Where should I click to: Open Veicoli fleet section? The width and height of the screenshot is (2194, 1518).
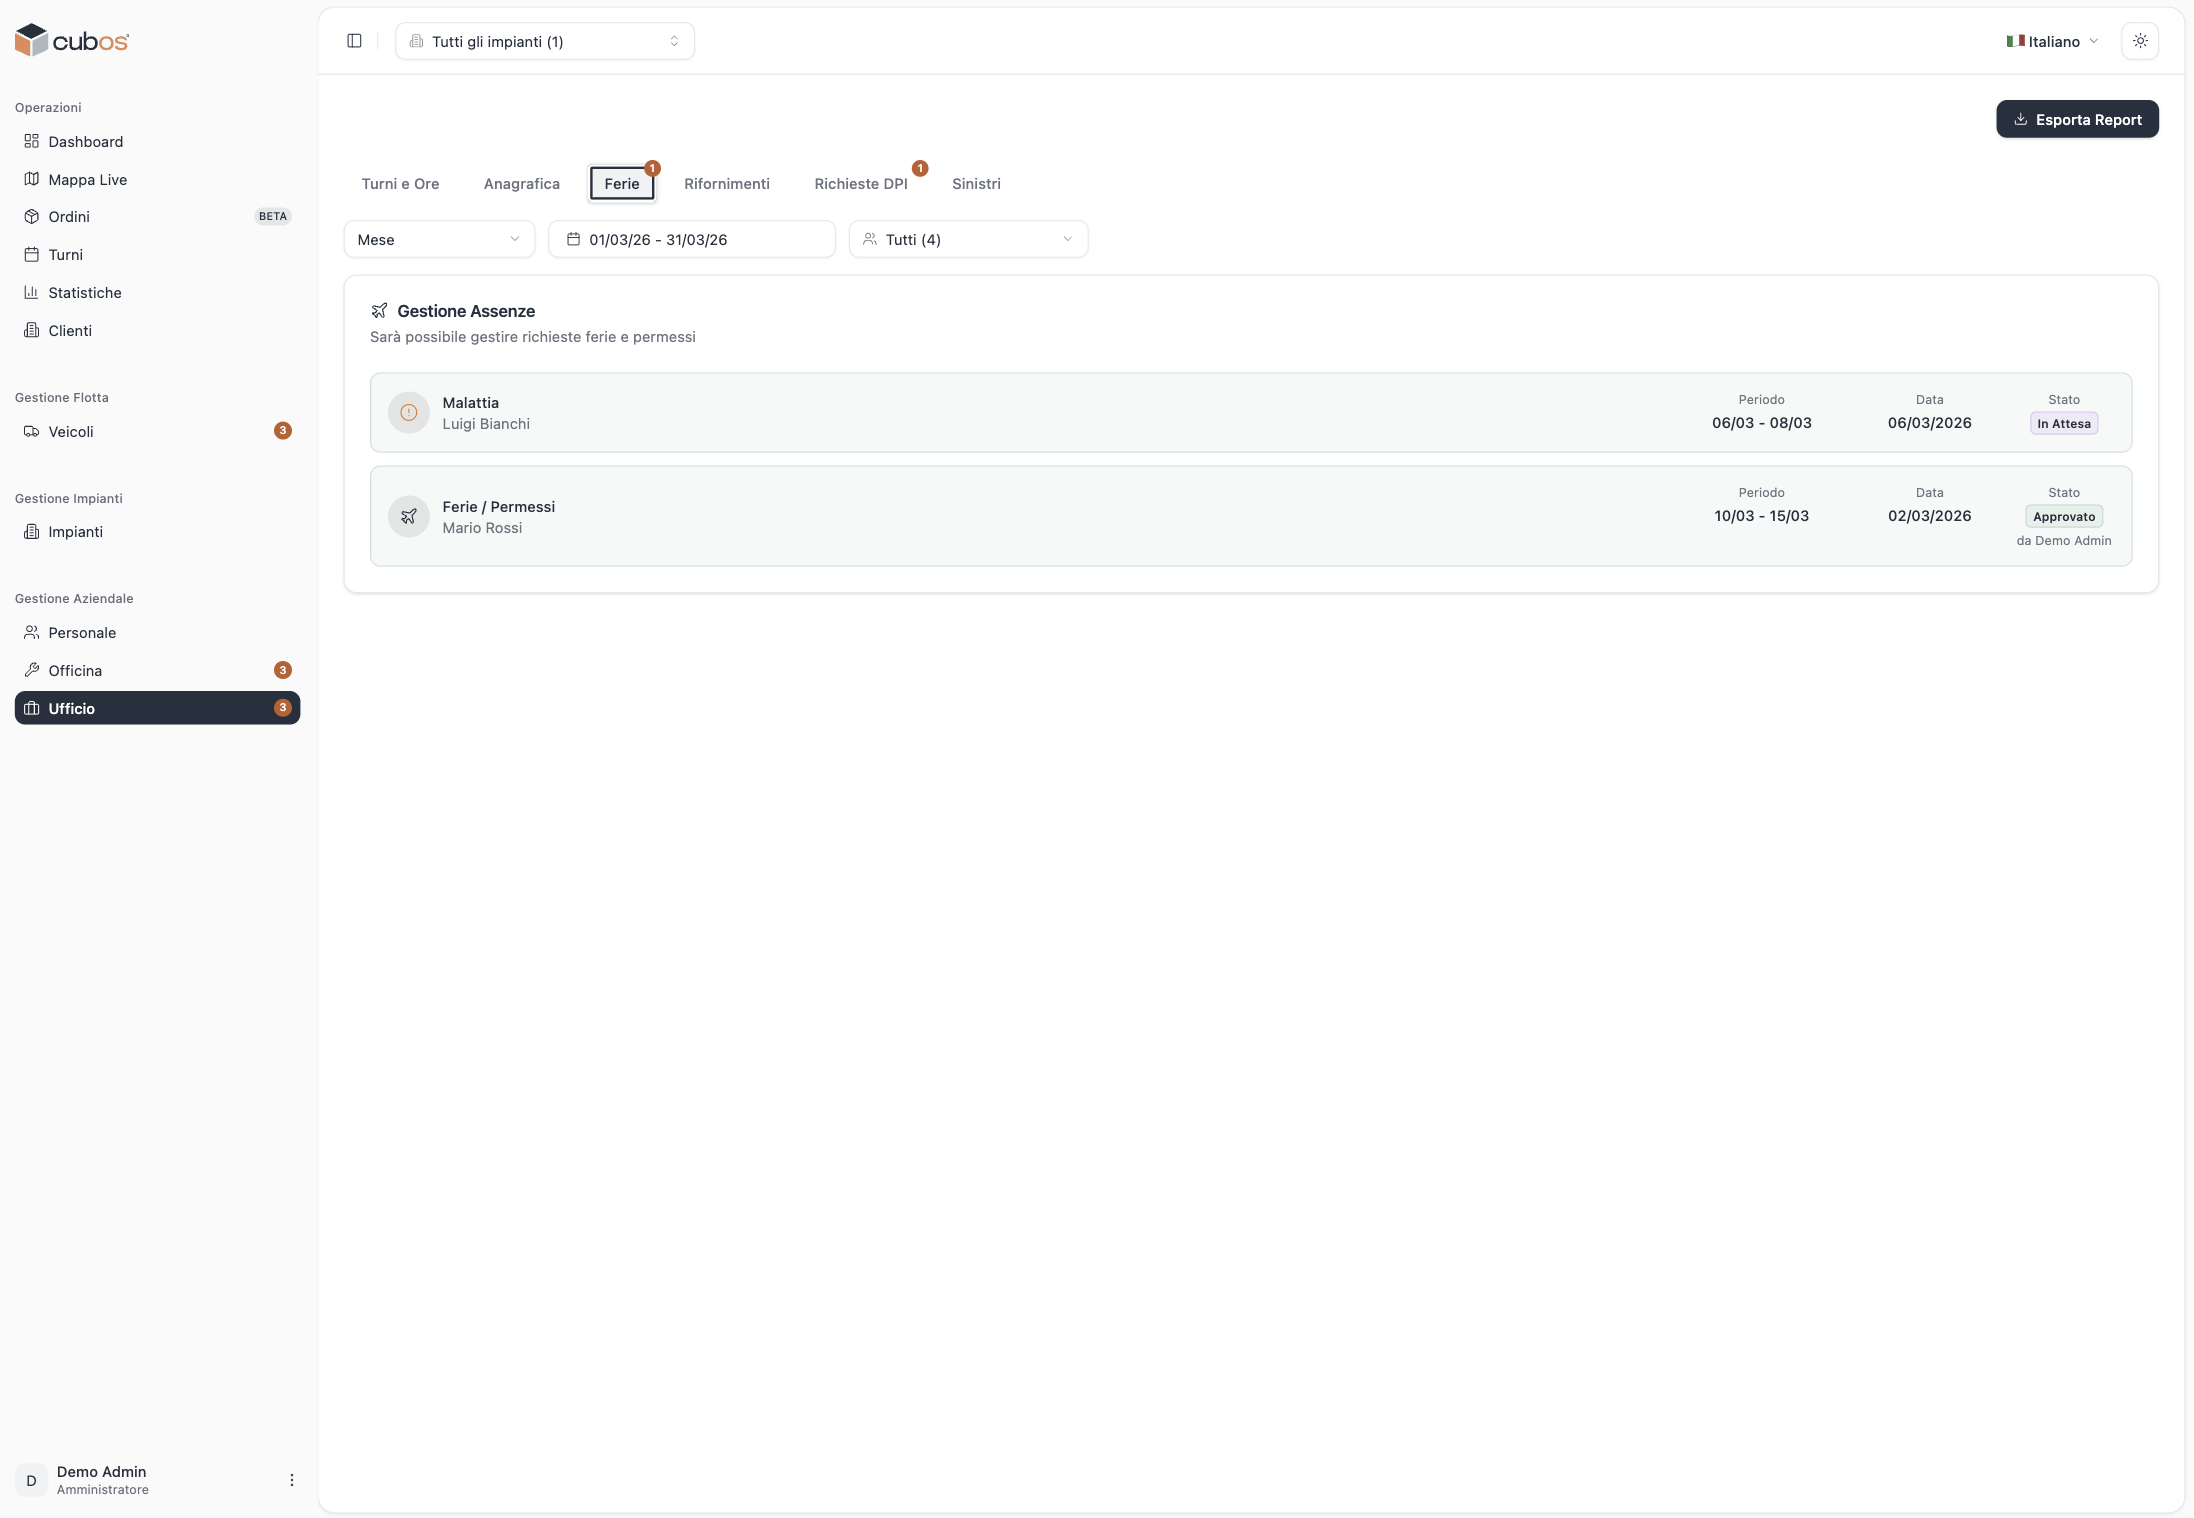(71, 432)
